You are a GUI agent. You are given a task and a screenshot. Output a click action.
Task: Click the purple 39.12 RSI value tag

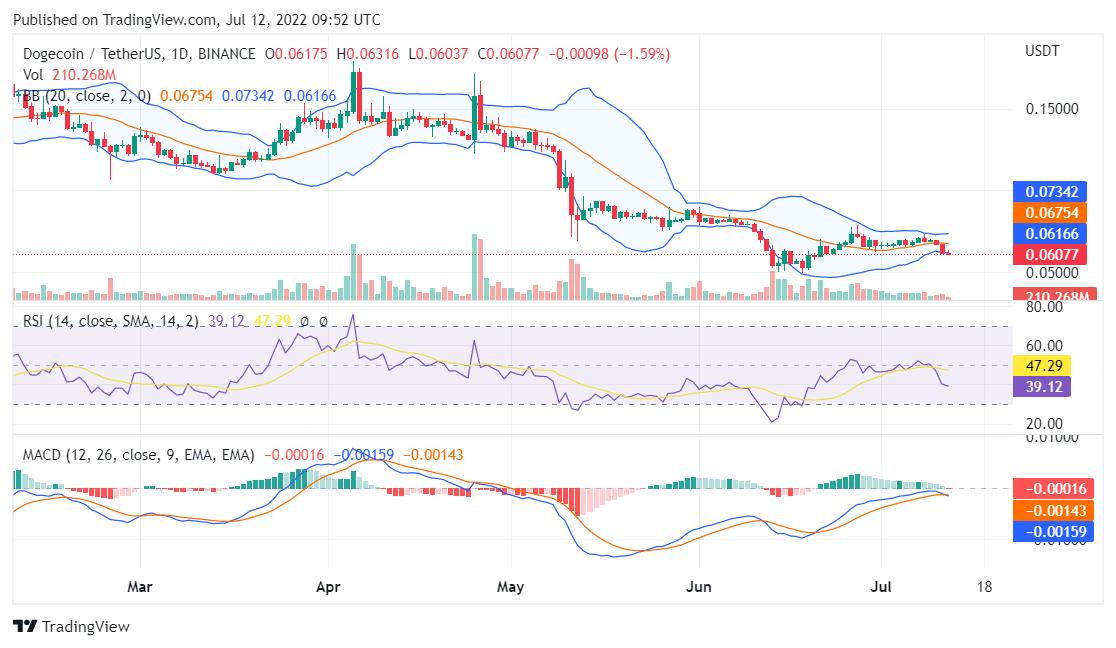pos(1043,386)
